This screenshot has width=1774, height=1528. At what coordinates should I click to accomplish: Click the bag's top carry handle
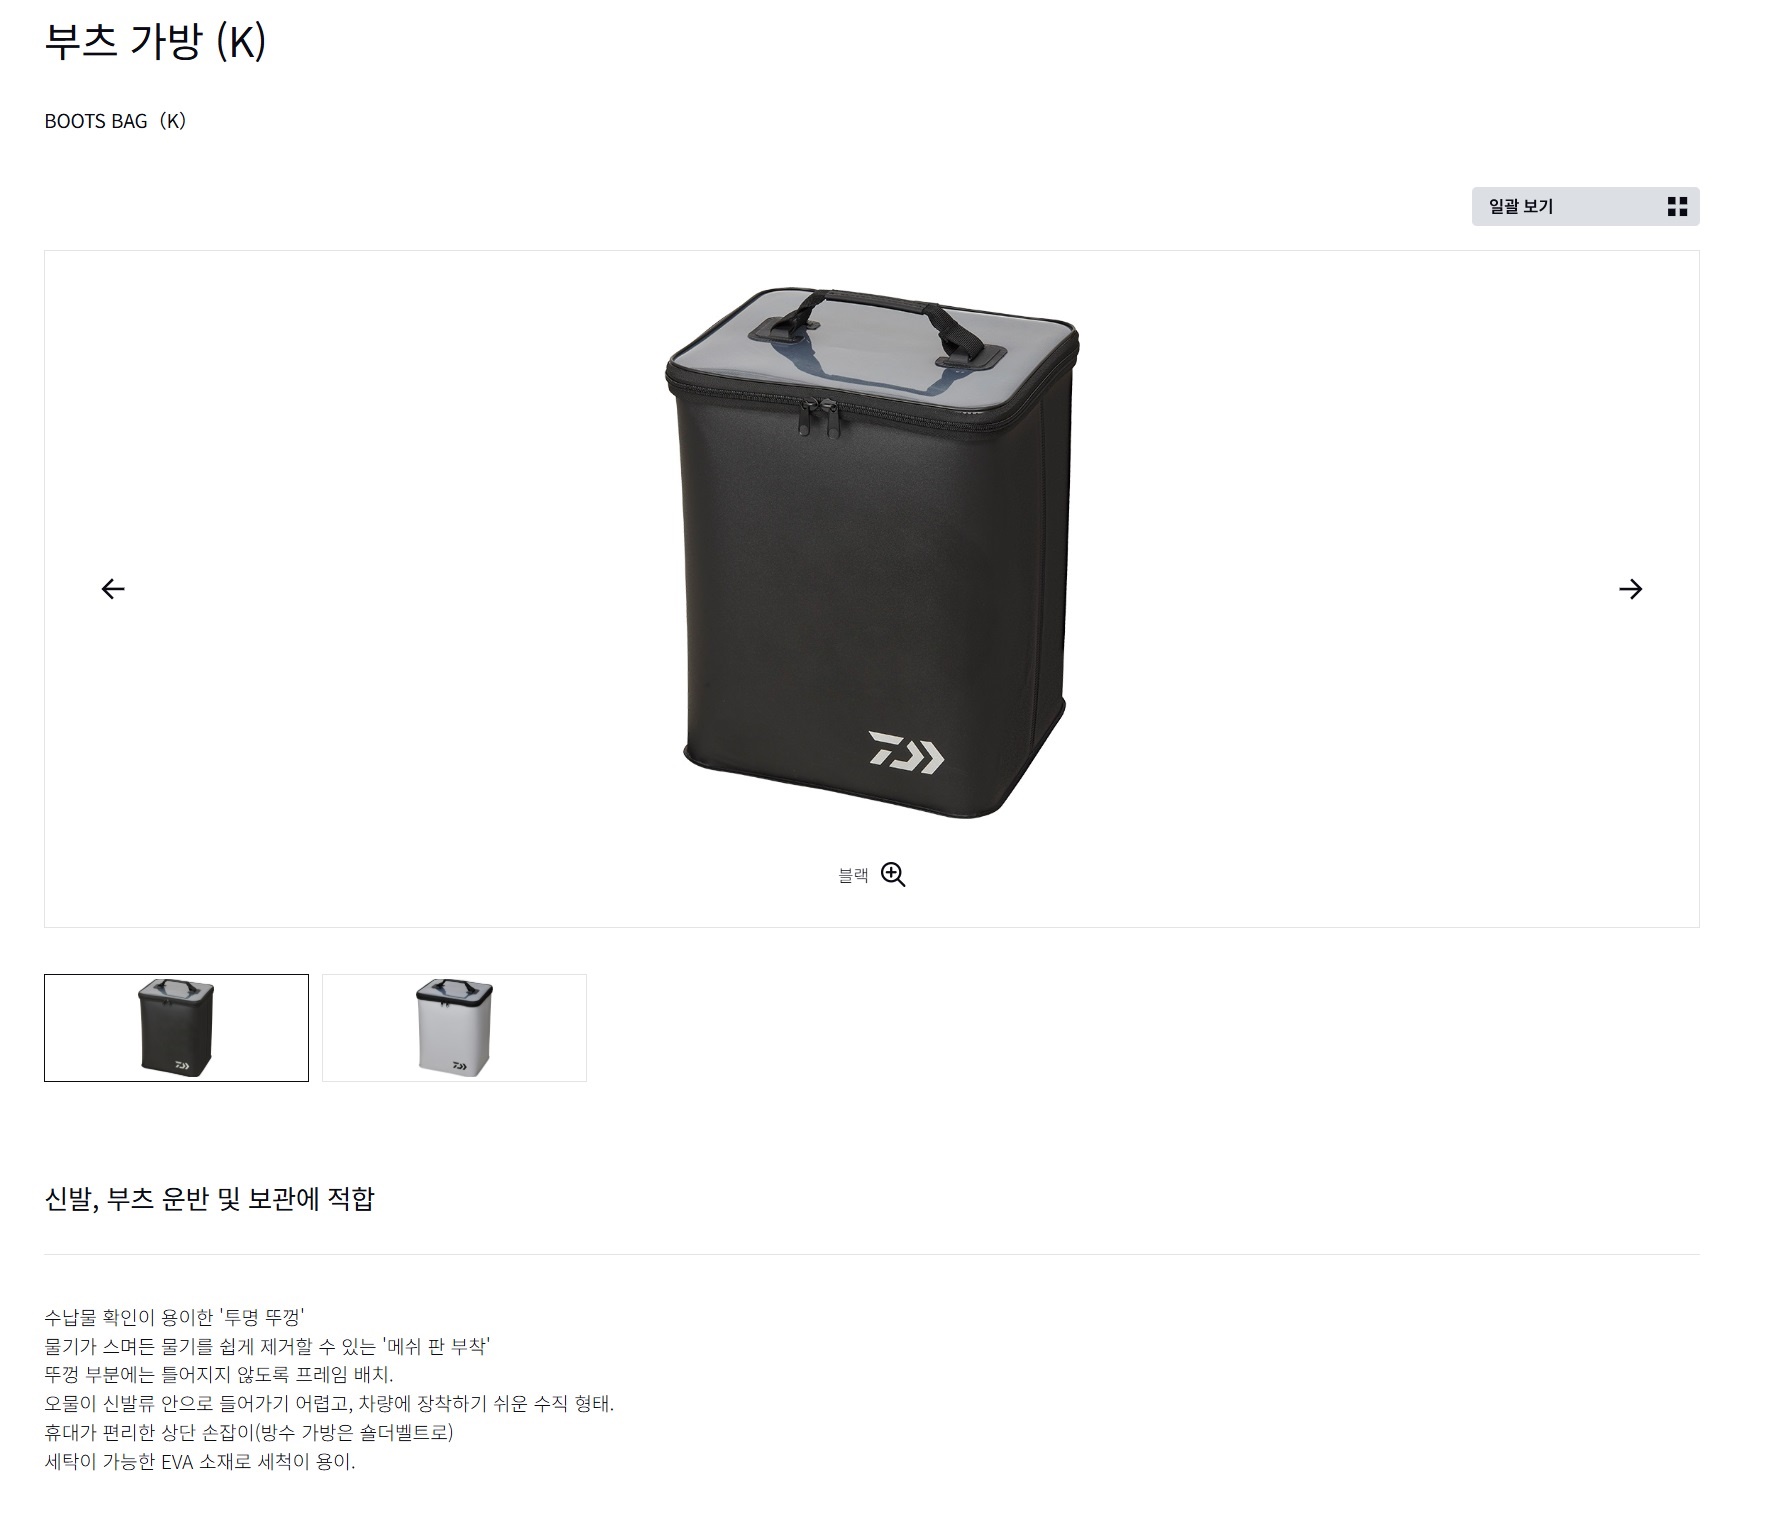pos(873,323)
